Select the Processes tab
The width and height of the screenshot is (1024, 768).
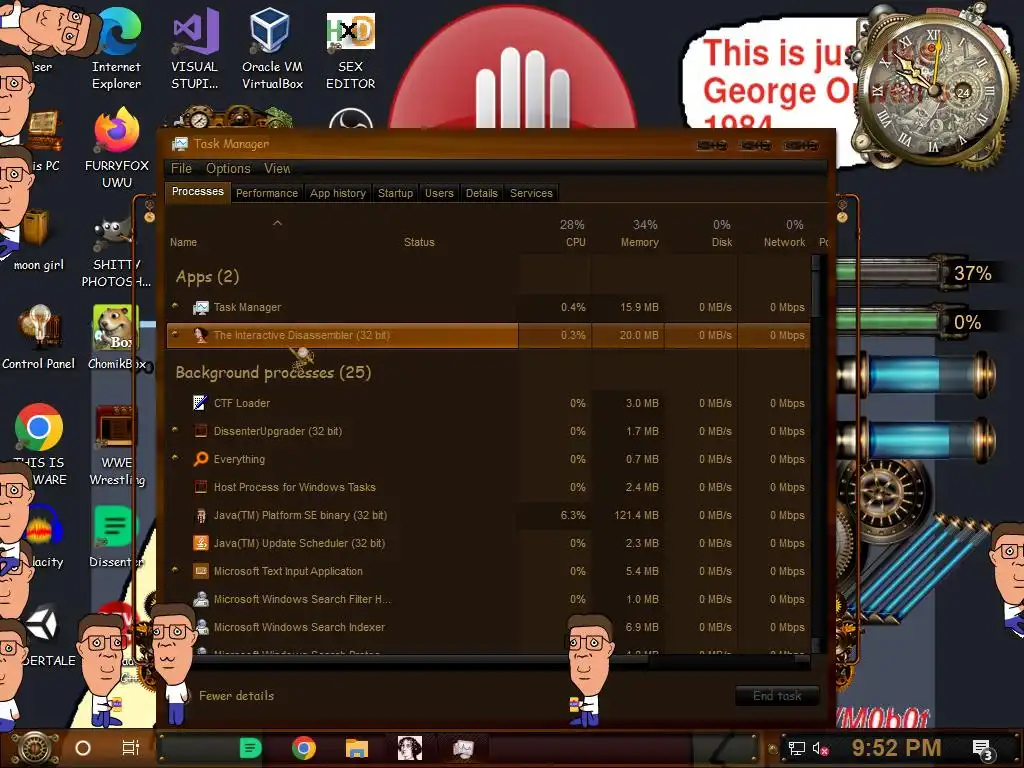tap(197, 191)
